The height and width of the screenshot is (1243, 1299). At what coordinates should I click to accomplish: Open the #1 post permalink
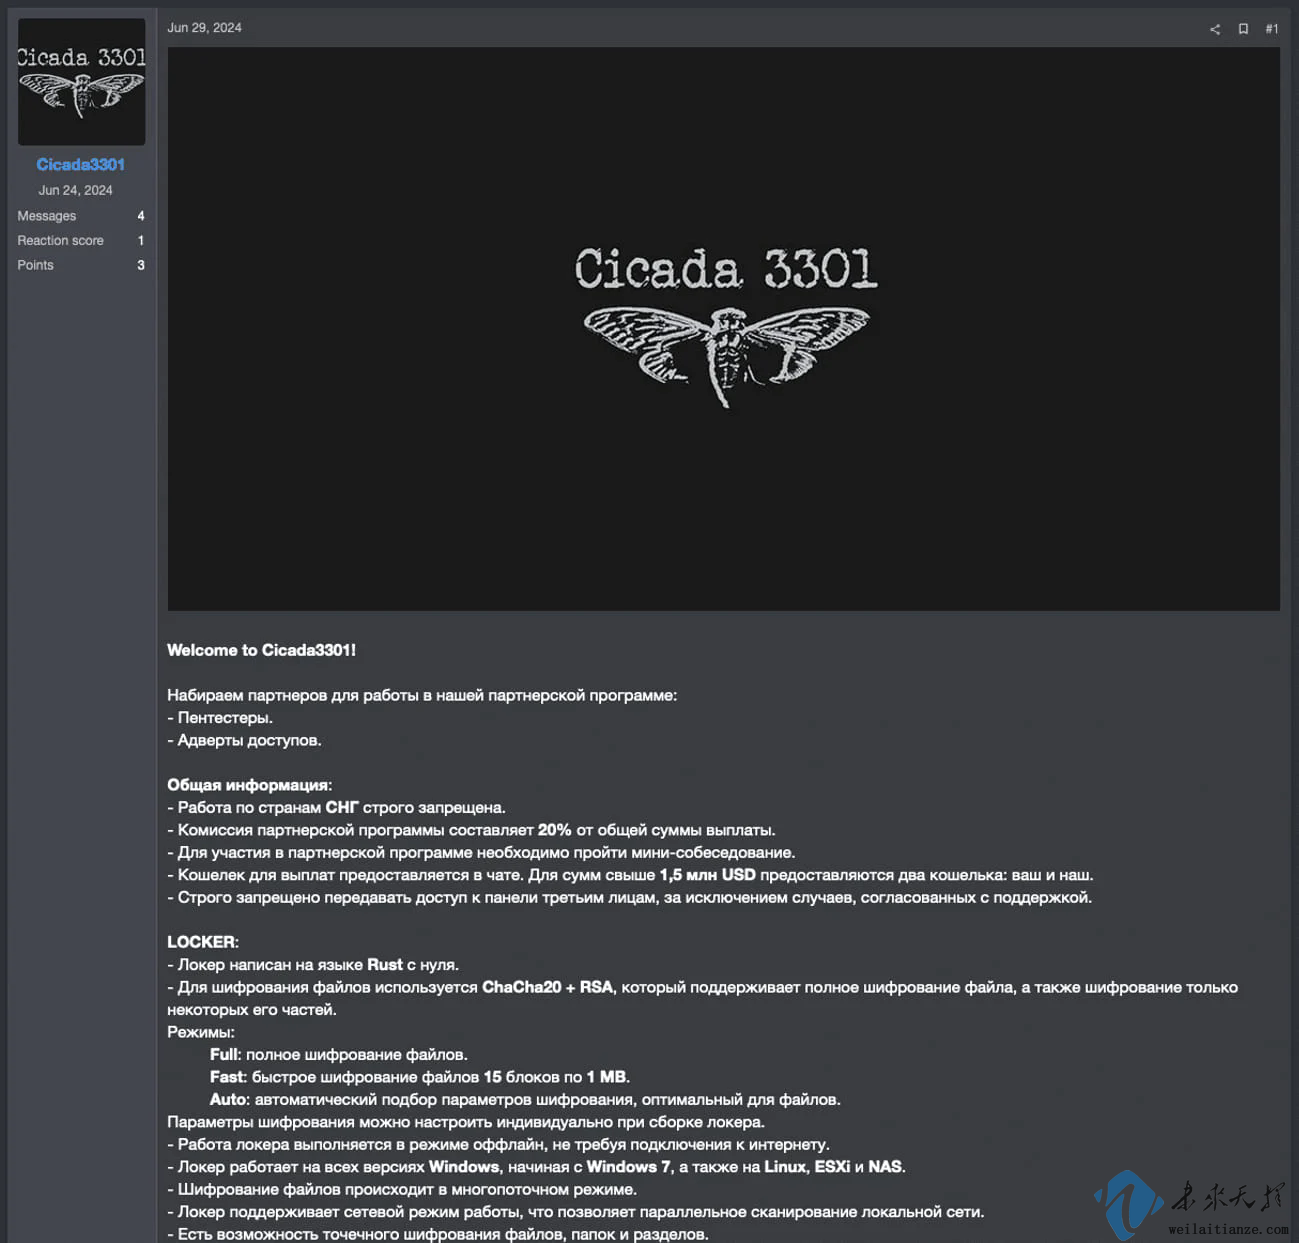[1271, 29]
